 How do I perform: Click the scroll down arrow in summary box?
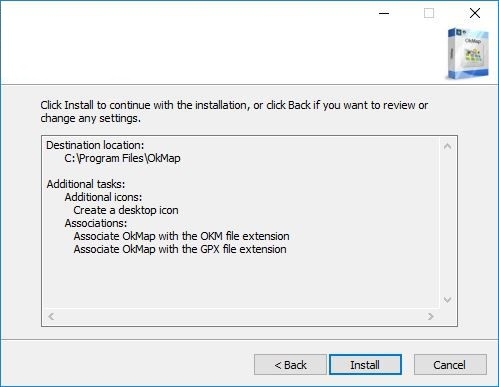click(448, 300)
